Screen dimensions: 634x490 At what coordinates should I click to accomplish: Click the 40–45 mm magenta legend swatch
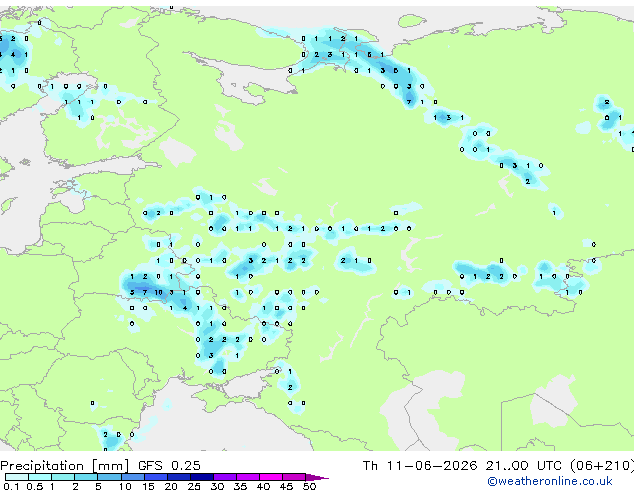[271, 477]
